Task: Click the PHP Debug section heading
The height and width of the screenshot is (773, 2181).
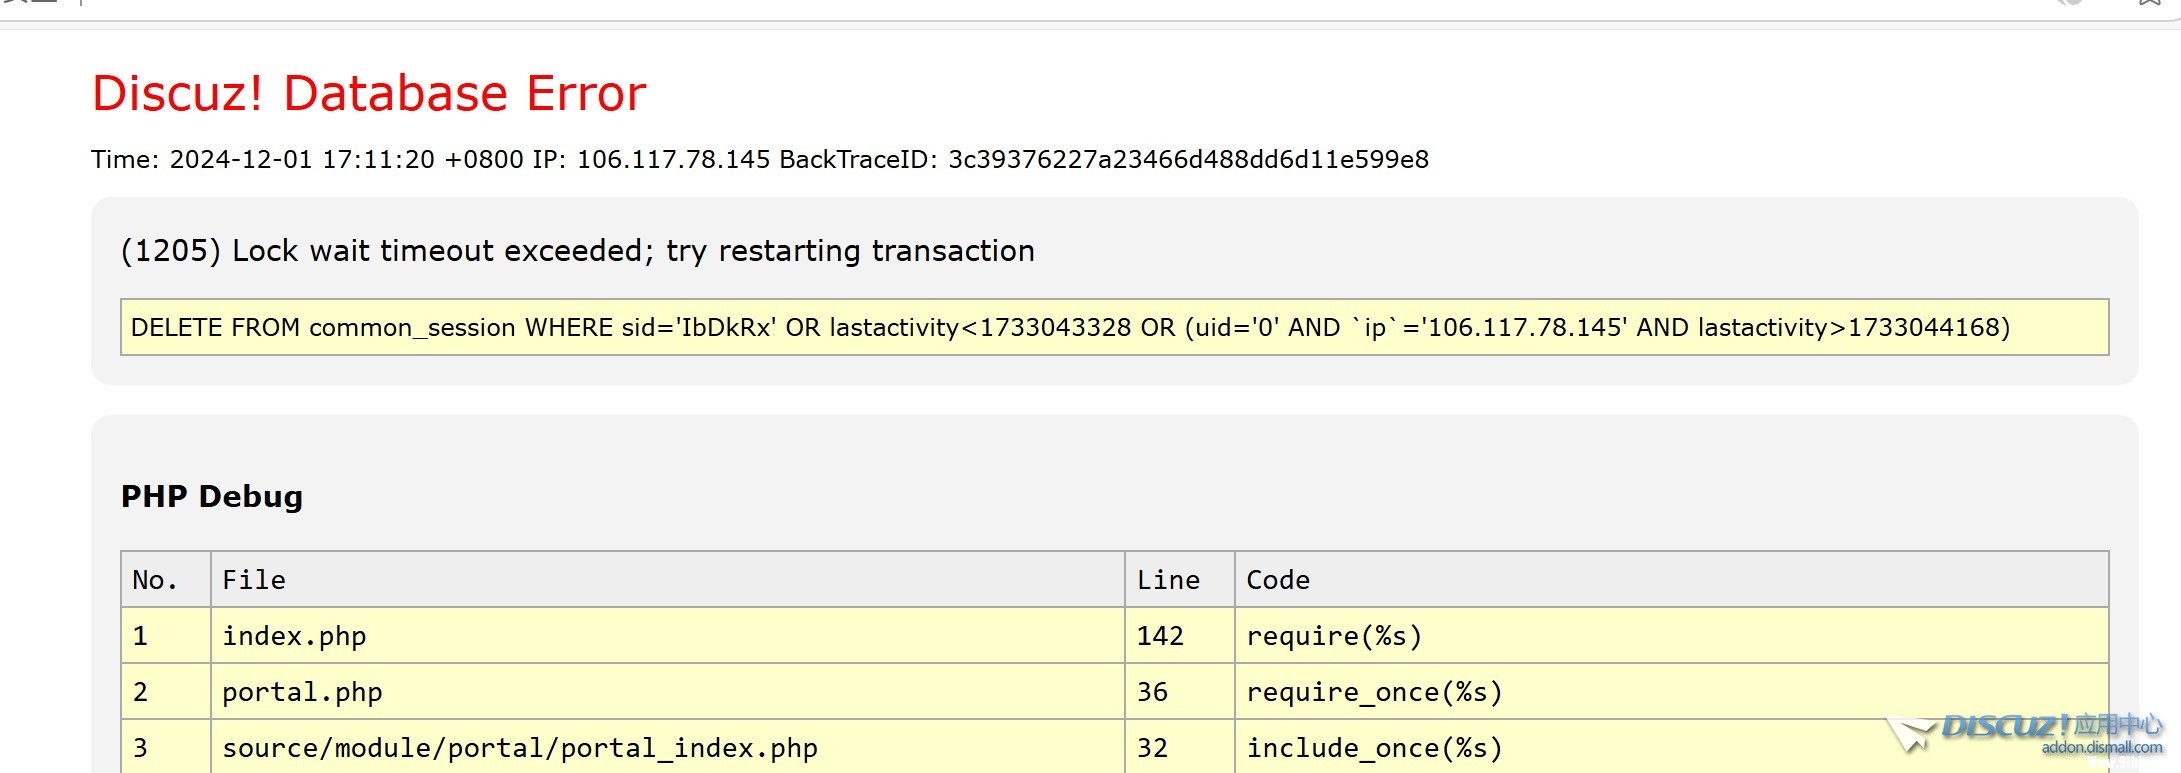Action: click(212, 497)
